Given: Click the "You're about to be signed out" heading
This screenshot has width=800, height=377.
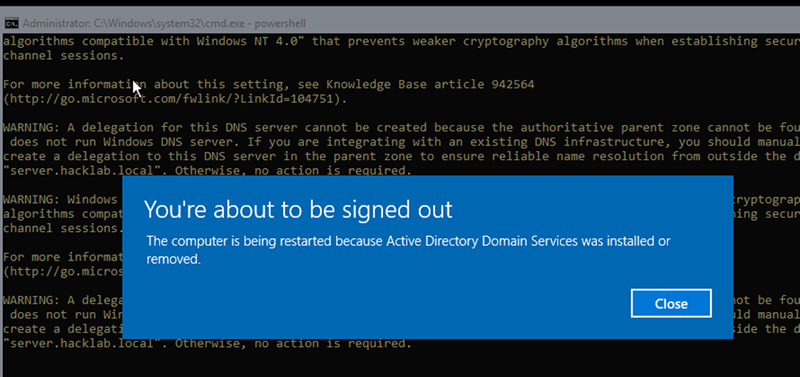Looking at the screenshot, I should [298, 210].
